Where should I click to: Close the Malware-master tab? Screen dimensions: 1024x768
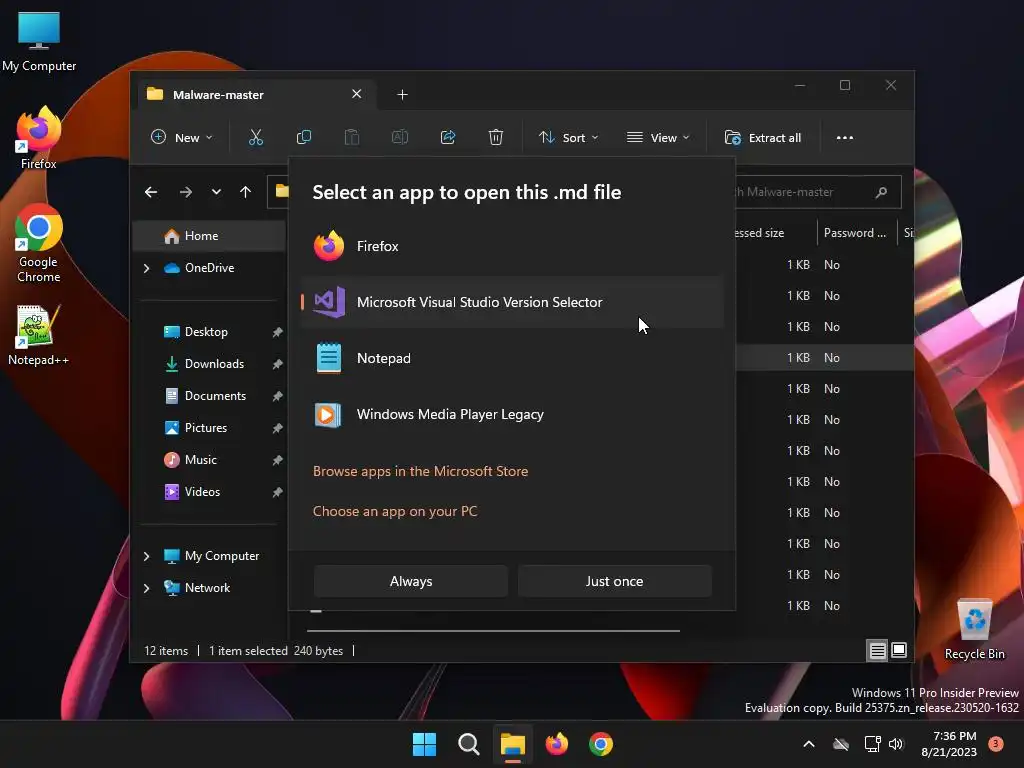tap(357, 94)
